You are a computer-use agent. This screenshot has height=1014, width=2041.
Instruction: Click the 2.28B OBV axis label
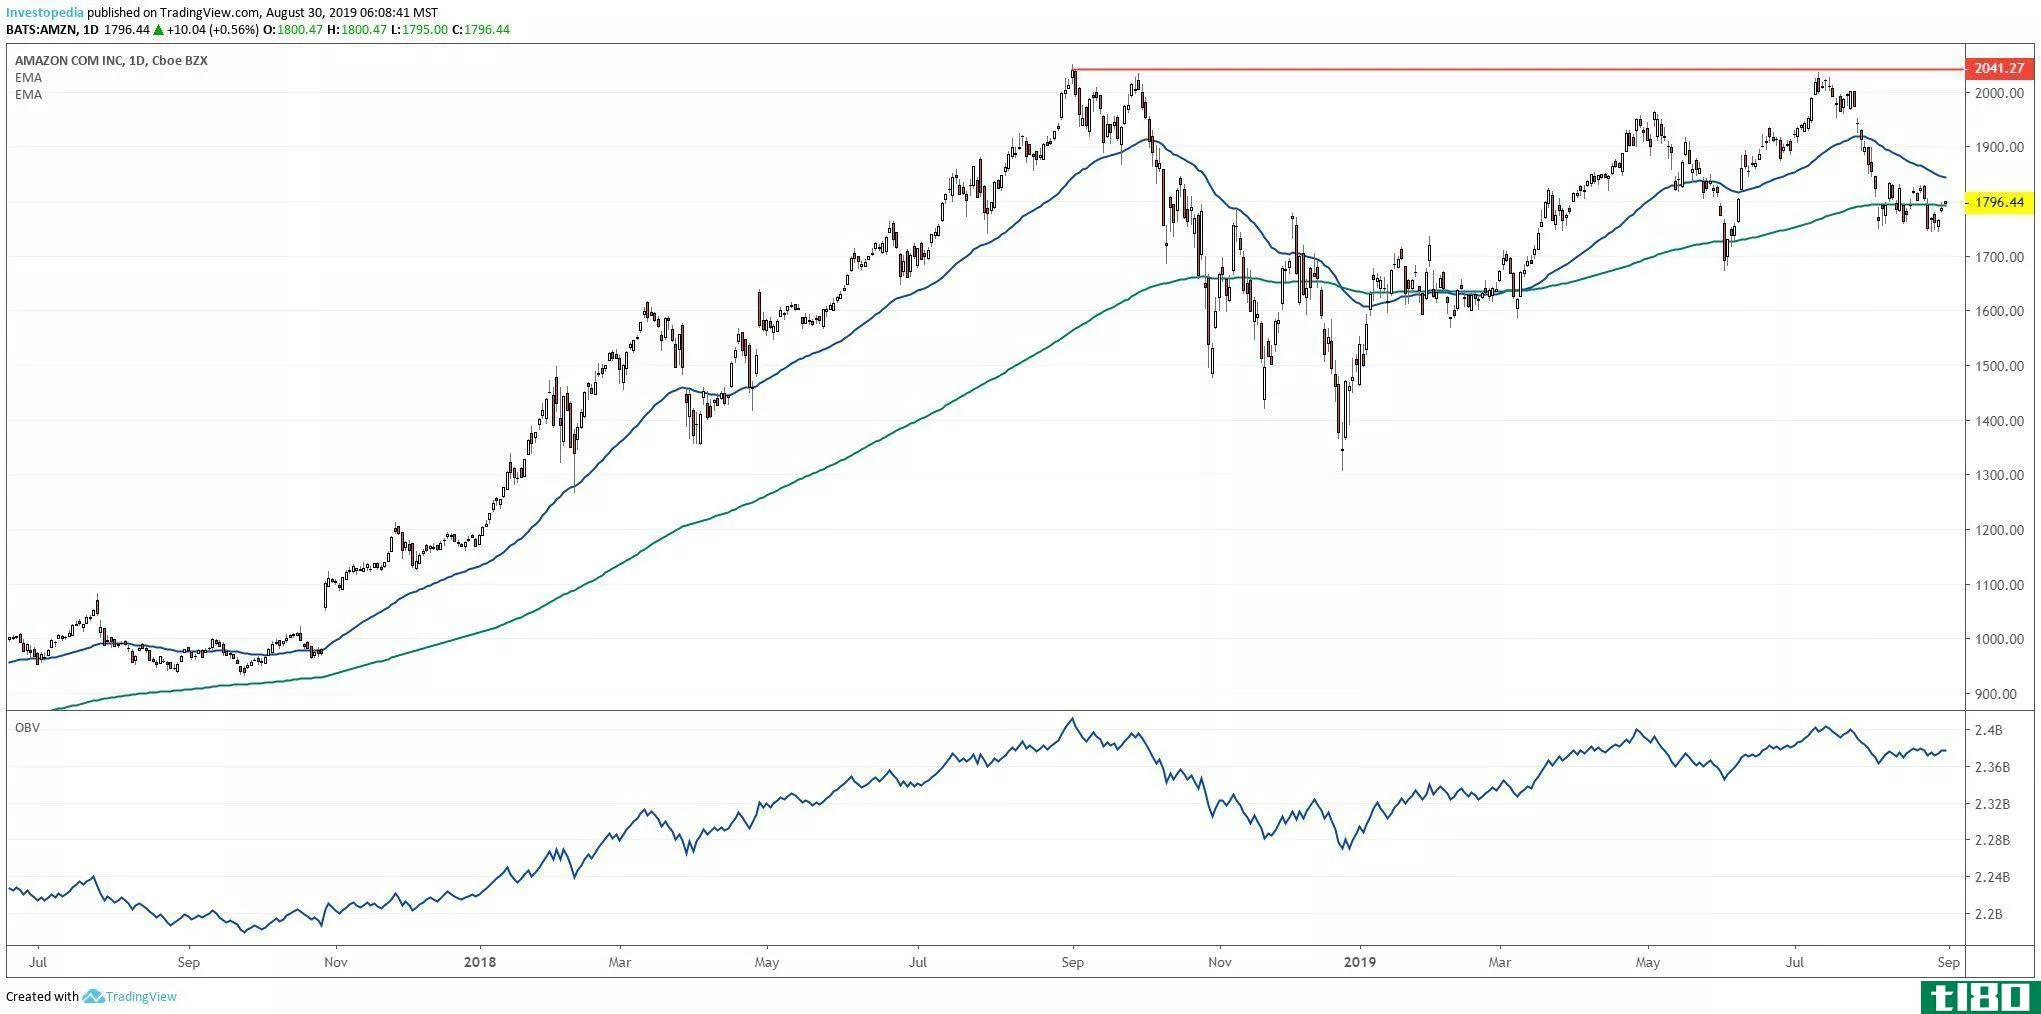coord(1992,840)
